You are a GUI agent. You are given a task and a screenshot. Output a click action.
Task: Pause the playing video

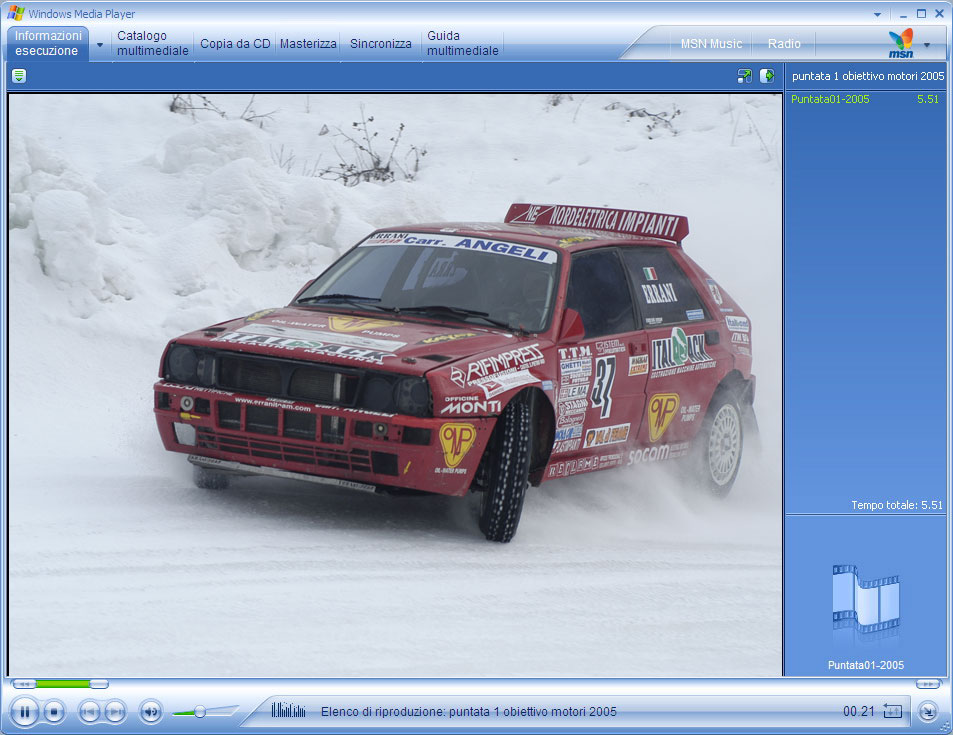coord(25,711)
